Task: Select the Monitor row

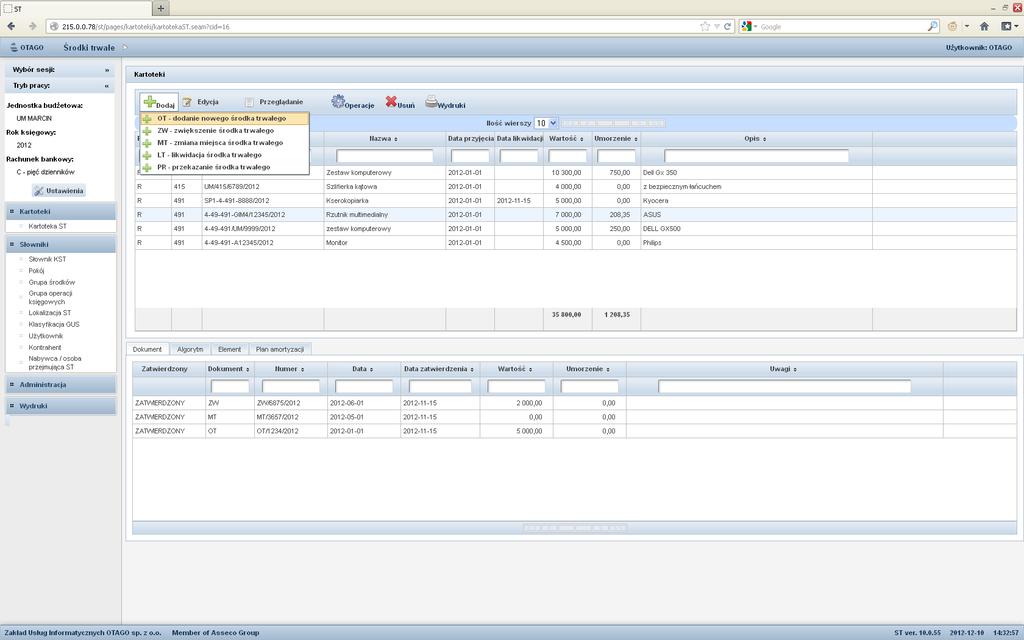Action: click(575, 242)
